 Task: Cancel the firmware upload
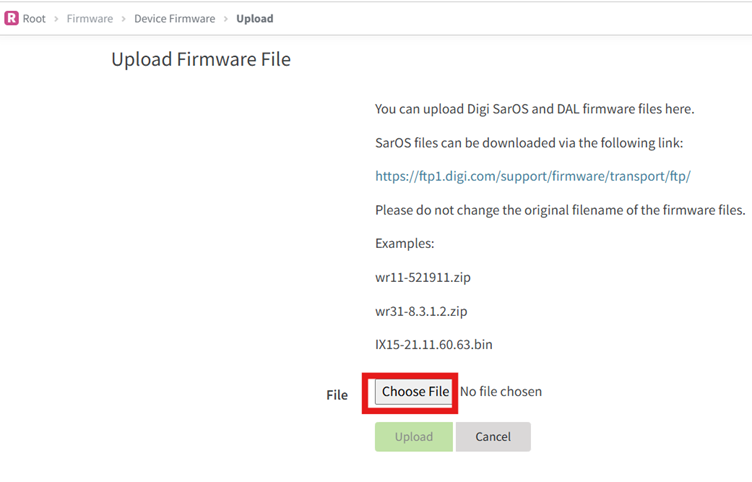(493, 437)
